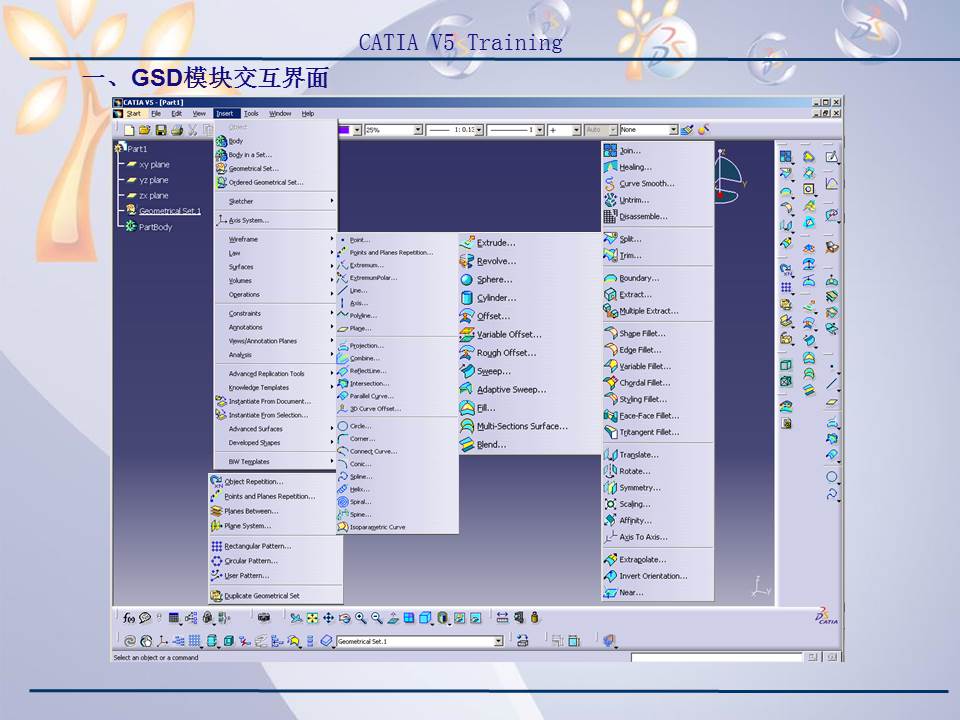Open the None selection filter dropdown
960x720 pixels.
pos(673,130)
